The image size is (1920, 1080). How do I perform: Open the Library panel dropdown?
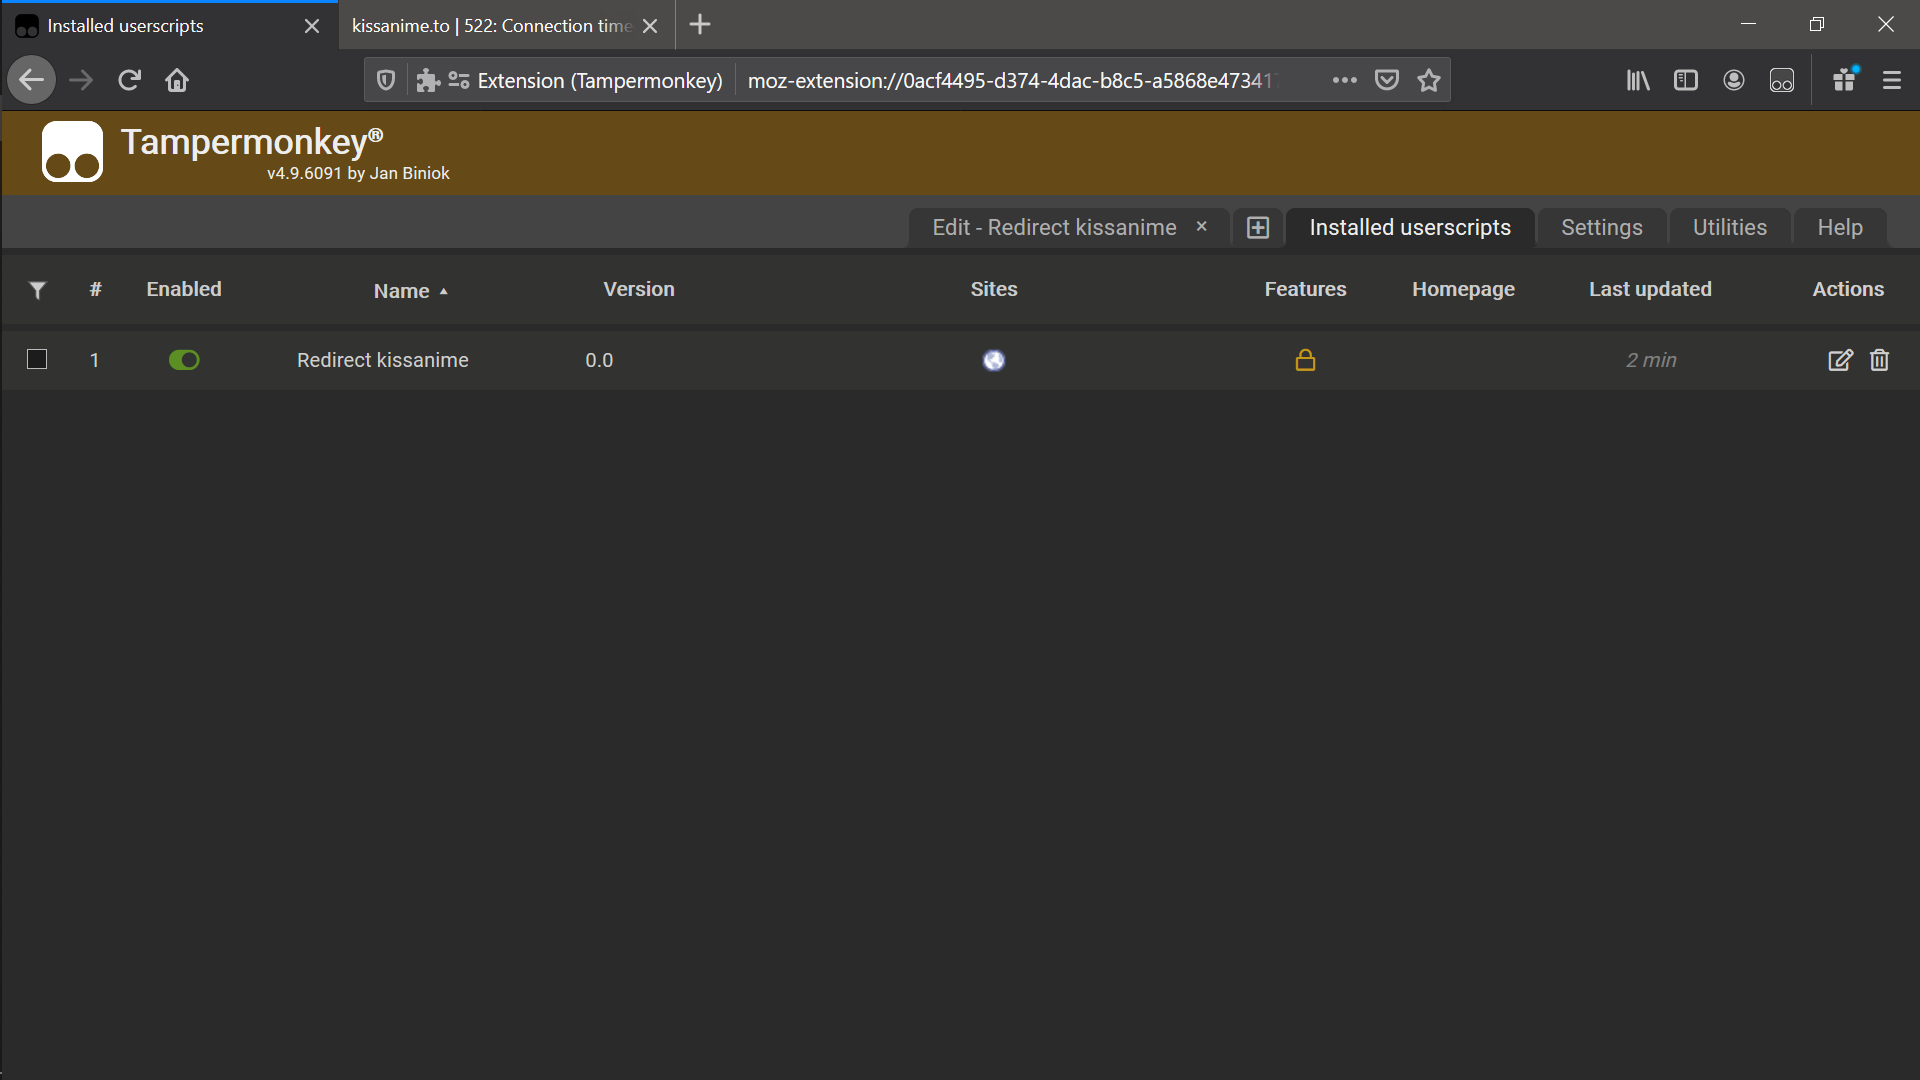coord(1637,80)
